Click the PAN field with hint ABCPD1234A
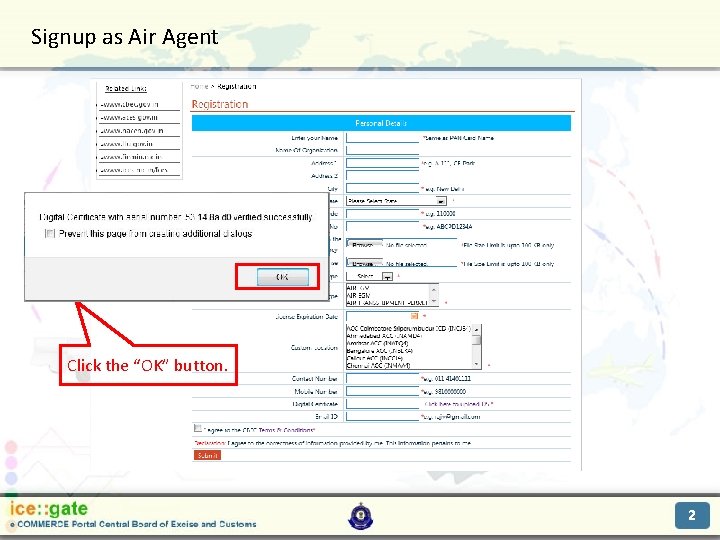Screen dimensions: 720x540 [382, 226]
